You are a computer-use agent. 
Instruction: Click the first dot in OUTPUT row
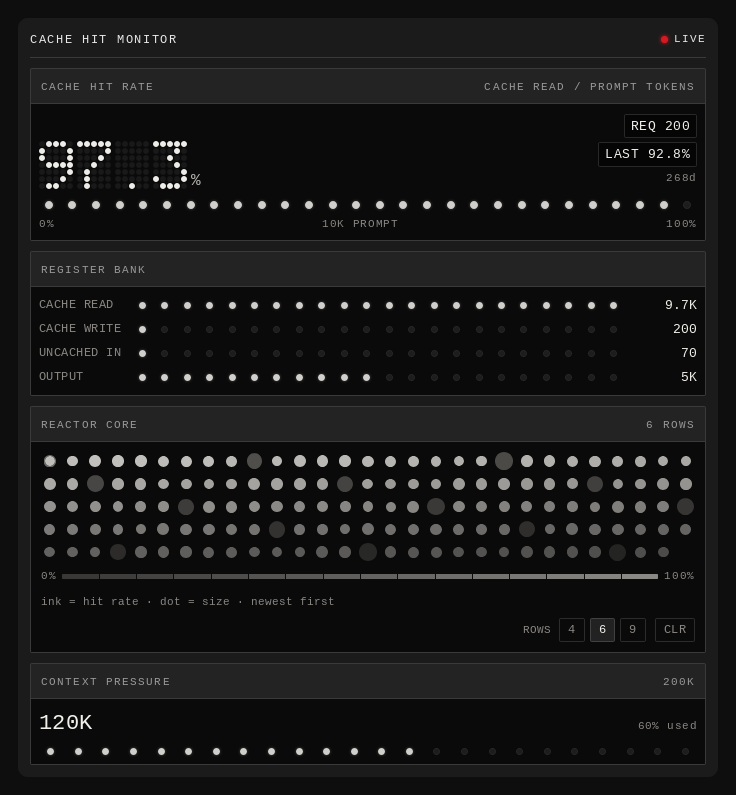coord(142,378)
